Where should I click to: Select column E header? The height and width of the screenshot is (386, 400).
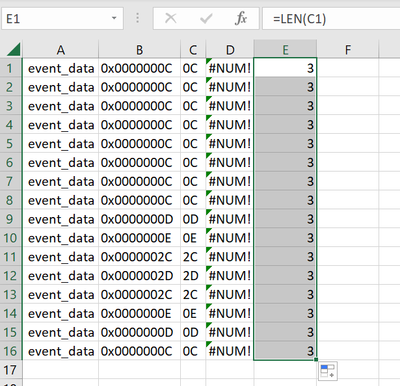point(285,50)
